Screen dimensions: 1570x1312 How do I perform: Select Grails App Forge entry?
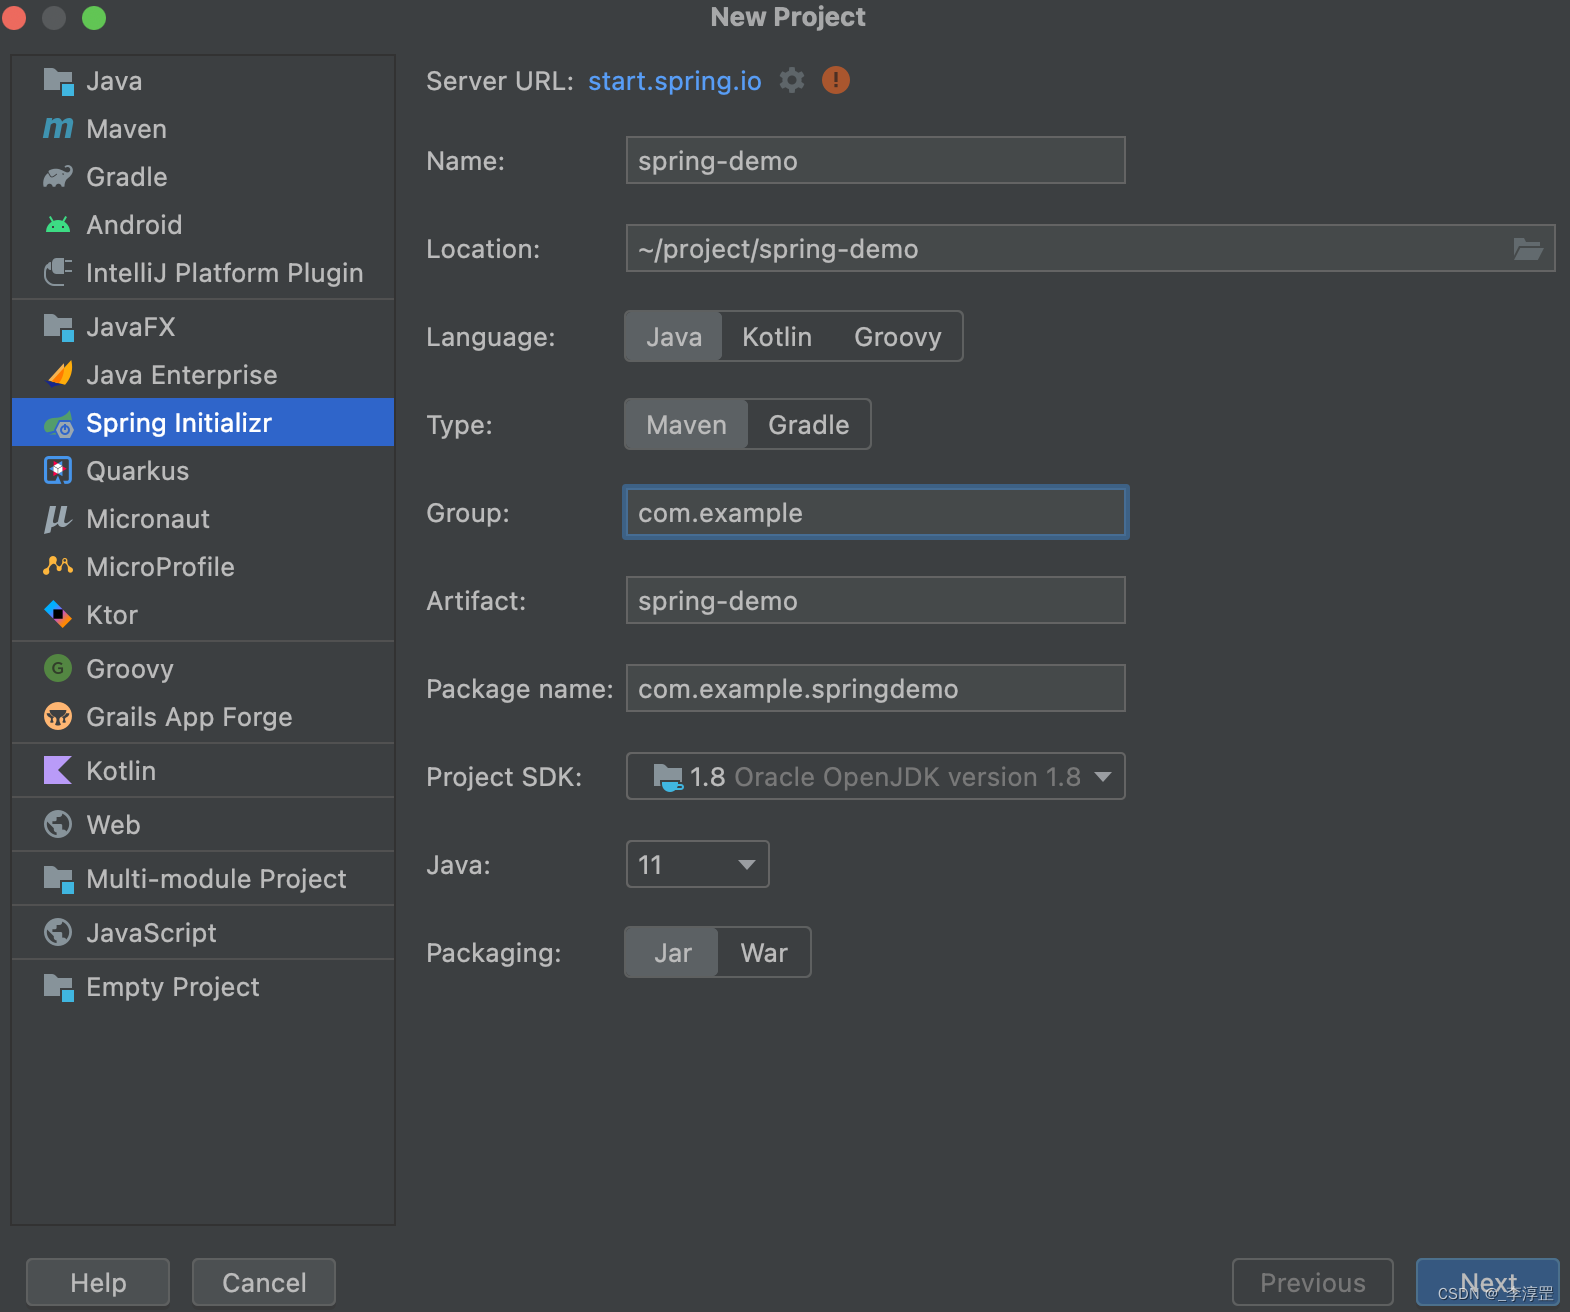(203, 717)
